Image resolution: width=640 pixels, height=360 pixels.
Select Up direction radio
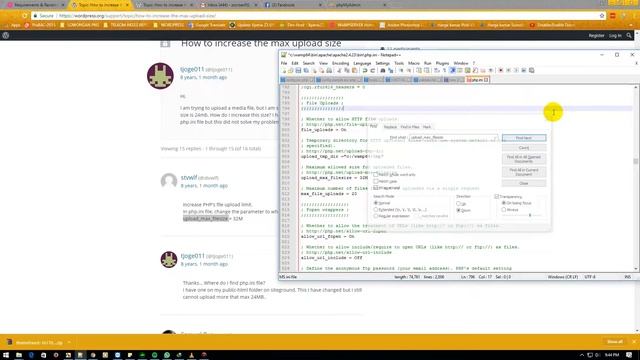pos(458,203)
